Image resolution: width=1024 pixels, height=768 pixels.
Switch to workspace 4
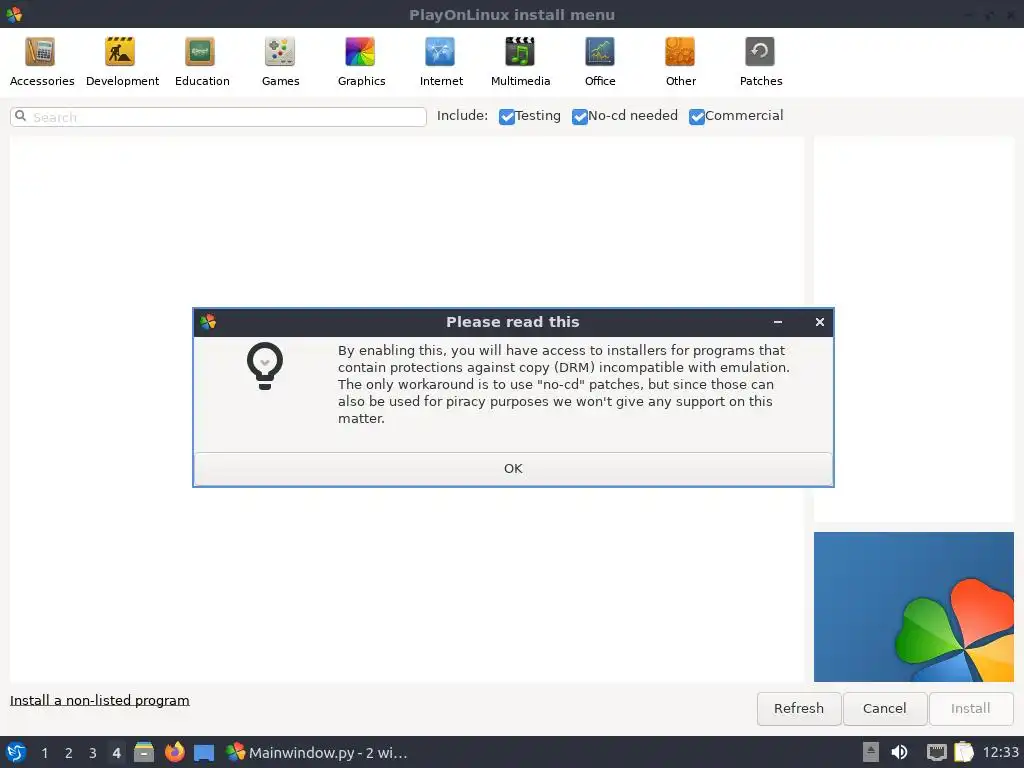116,753
